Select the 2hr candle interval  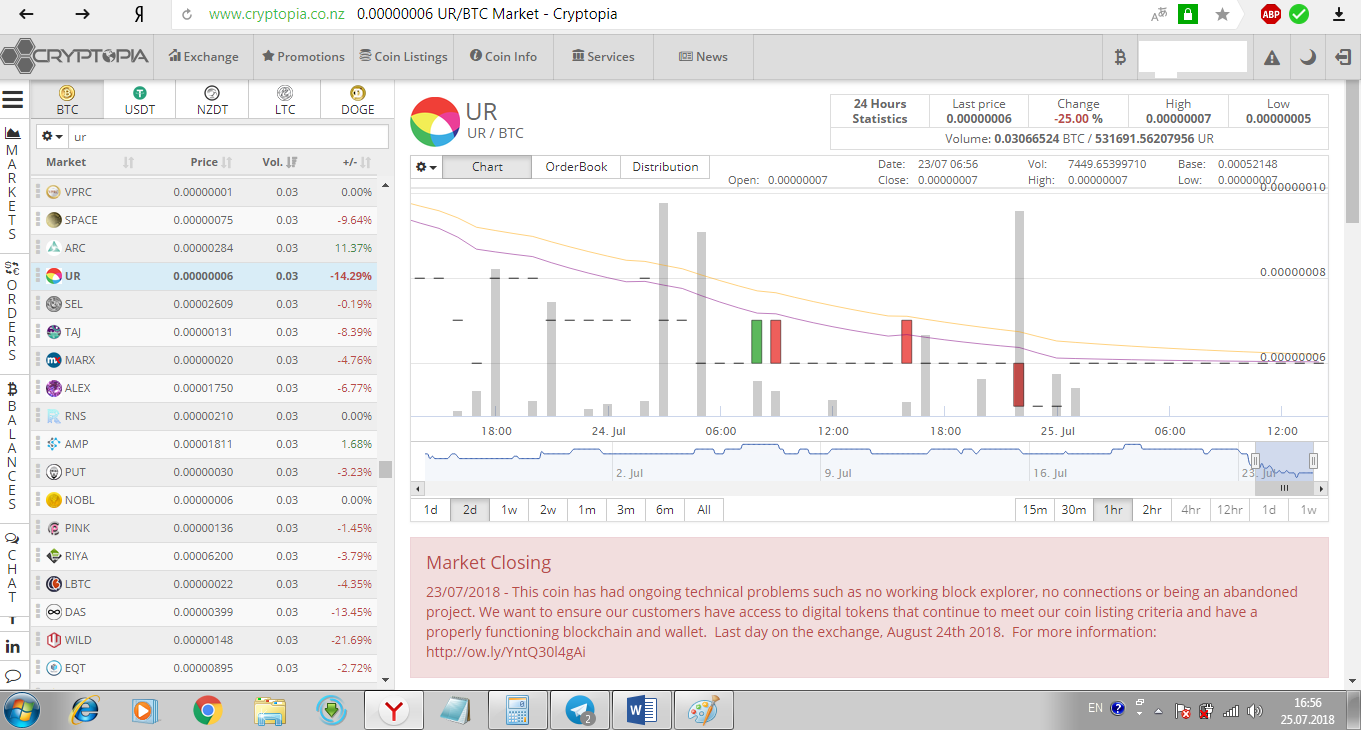(1151, 510)
